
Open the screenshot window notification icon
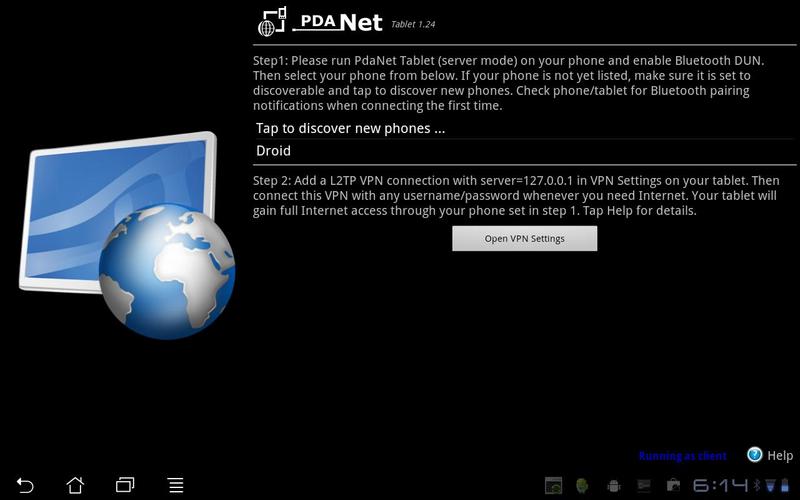pos(553,485)
